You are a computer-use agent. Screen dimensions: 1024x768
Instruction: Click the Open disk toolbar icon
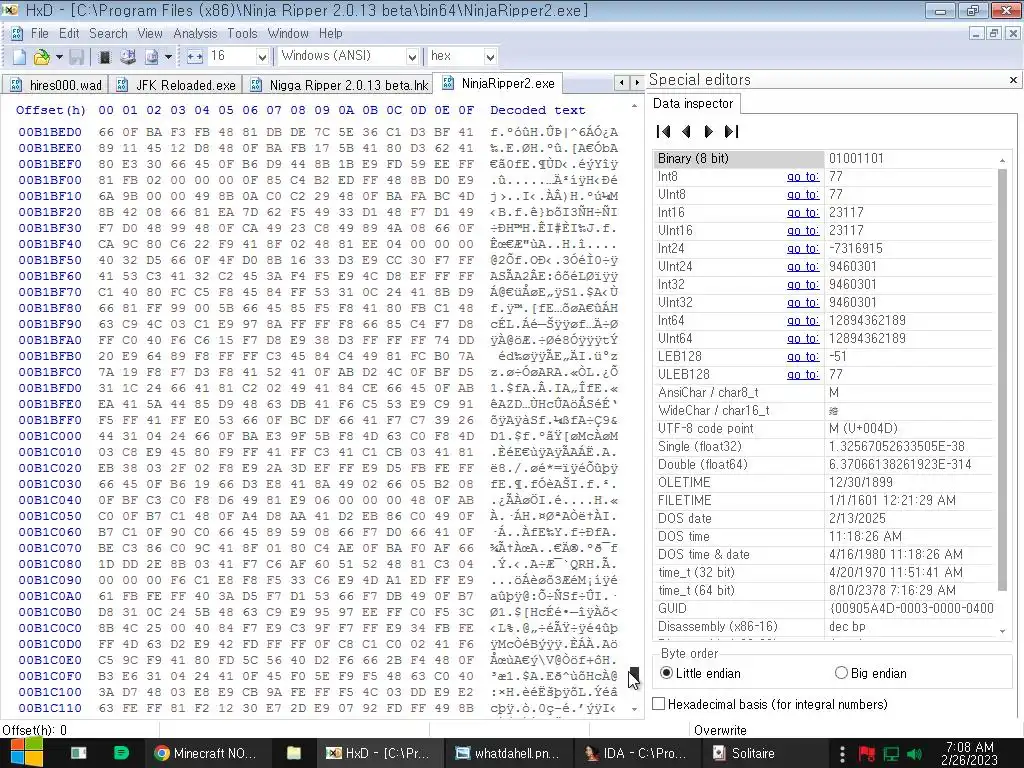coord(128,57)
